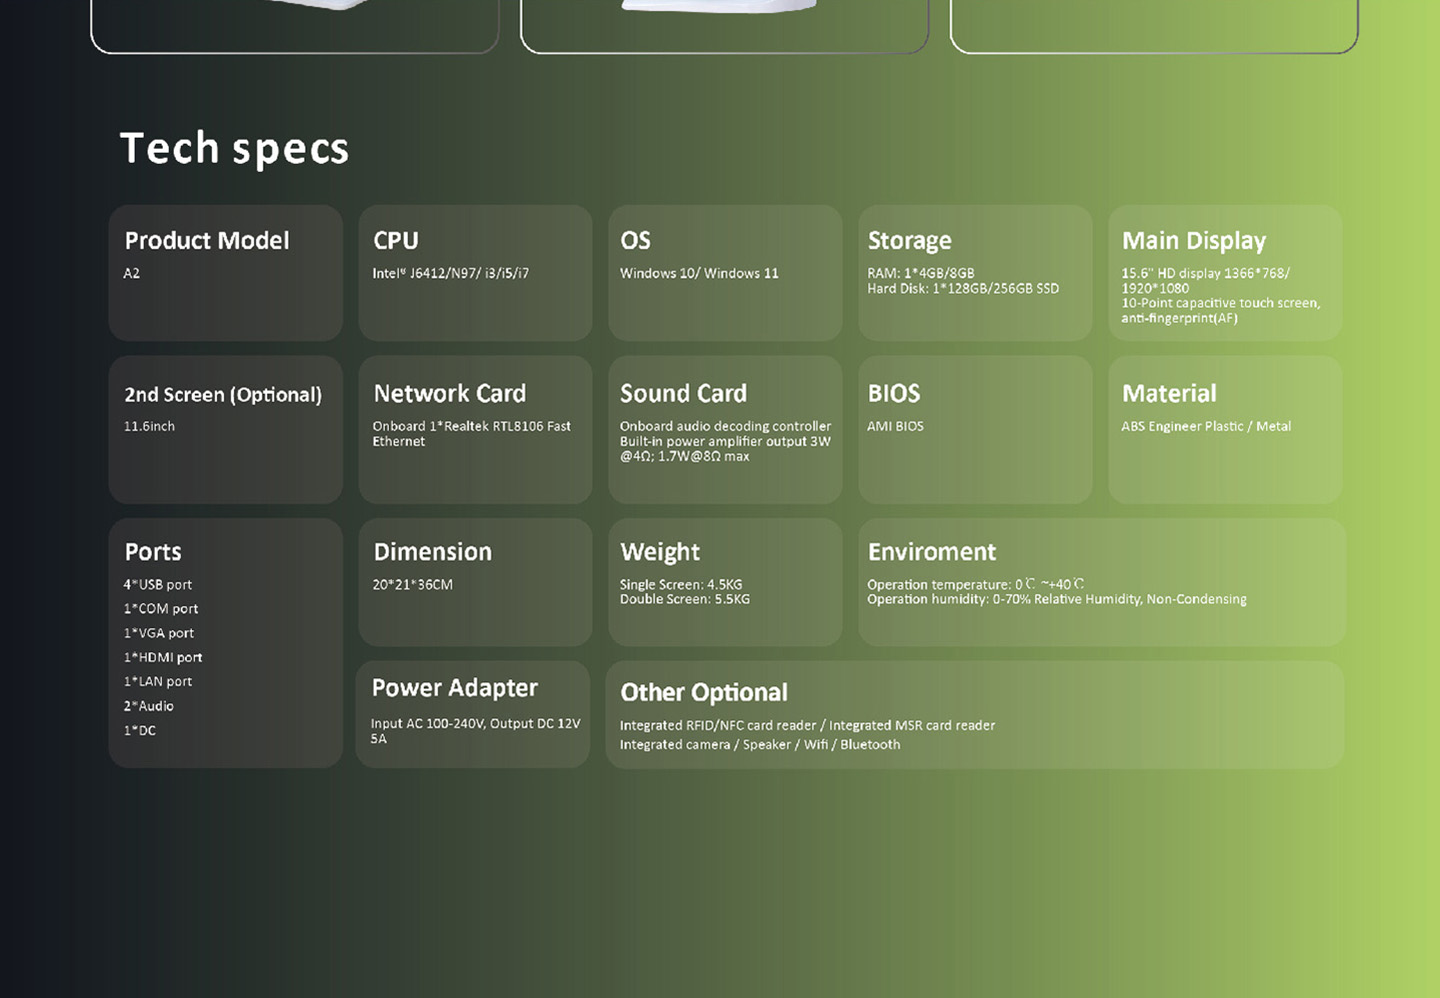Select the Dimension card heading
The width and height of the screenshot is (1440, 998).
tap(432, 552)
